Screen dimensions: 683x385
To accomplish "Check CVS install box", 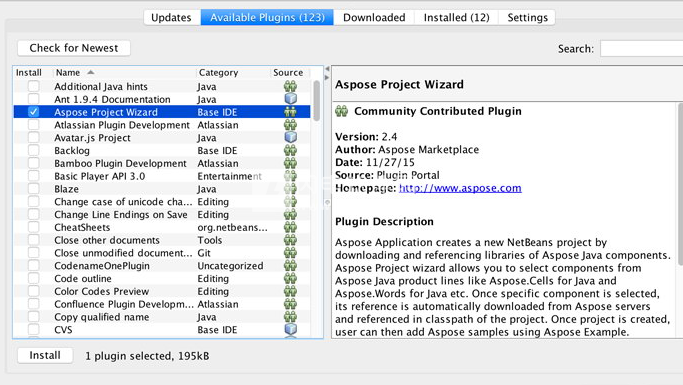I will tap(34, 329).
